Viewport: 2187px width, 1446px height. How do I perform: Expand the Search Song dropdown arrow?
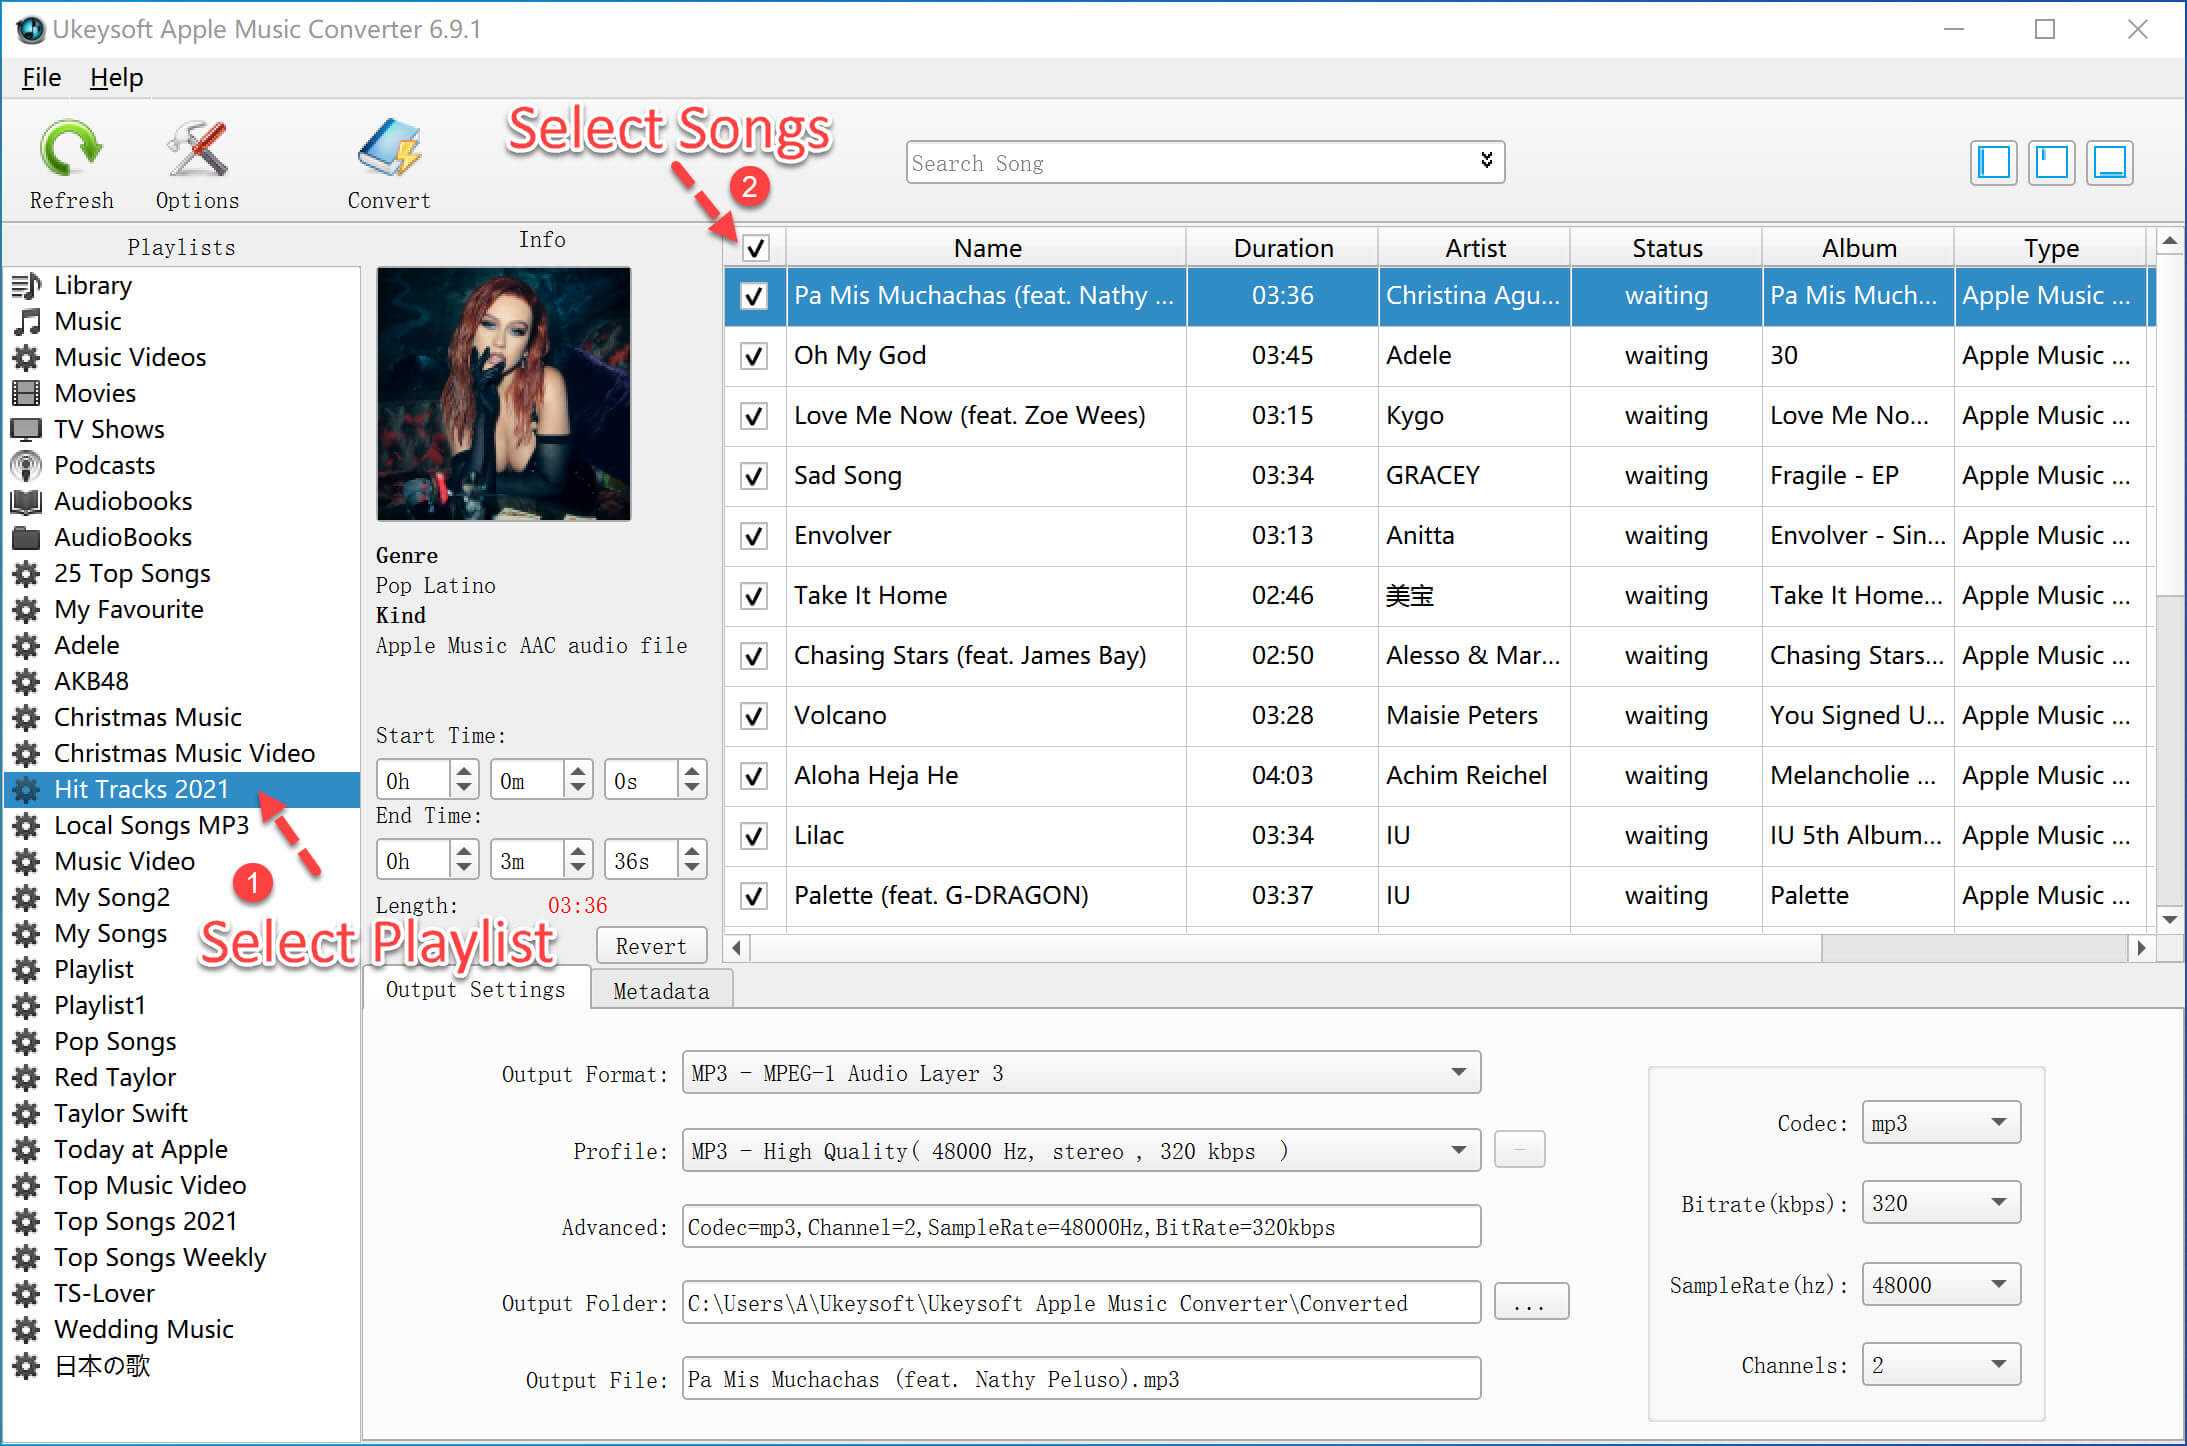point(1486,161)
